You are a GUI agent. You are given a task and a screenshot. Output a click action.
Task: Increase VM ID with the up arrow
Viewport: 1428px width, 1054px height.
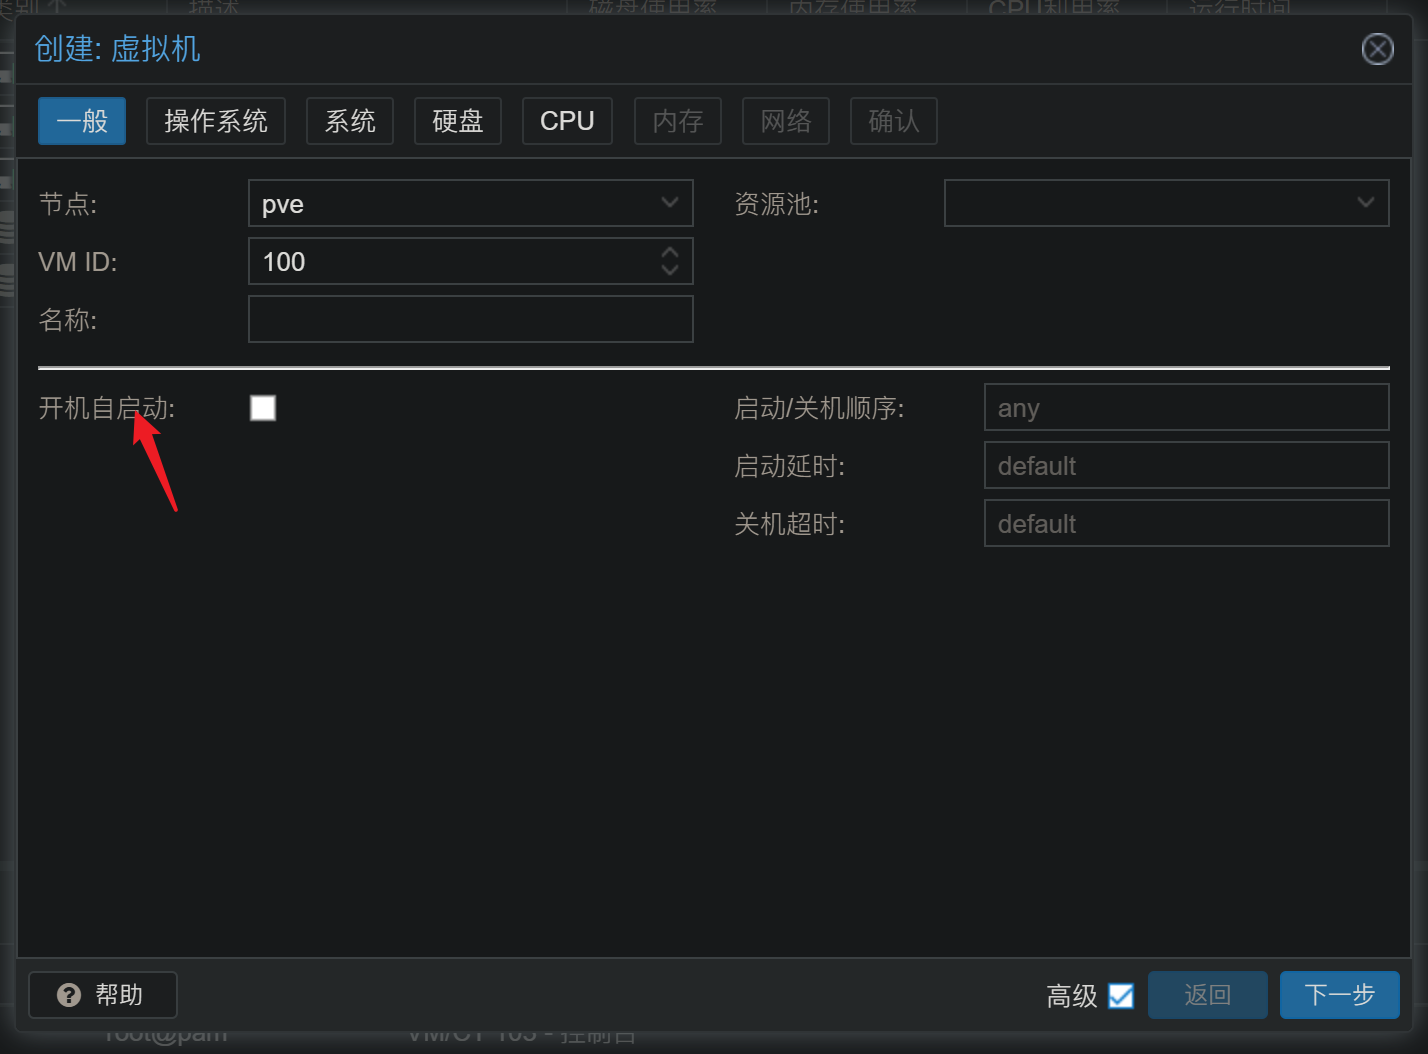(x=670, y=252)
